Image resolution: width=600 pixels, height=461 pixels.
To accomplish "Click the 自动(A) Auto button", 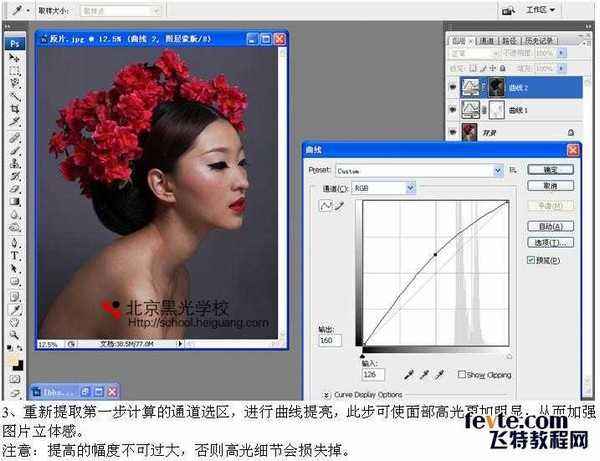I will (x=551, y=226).
